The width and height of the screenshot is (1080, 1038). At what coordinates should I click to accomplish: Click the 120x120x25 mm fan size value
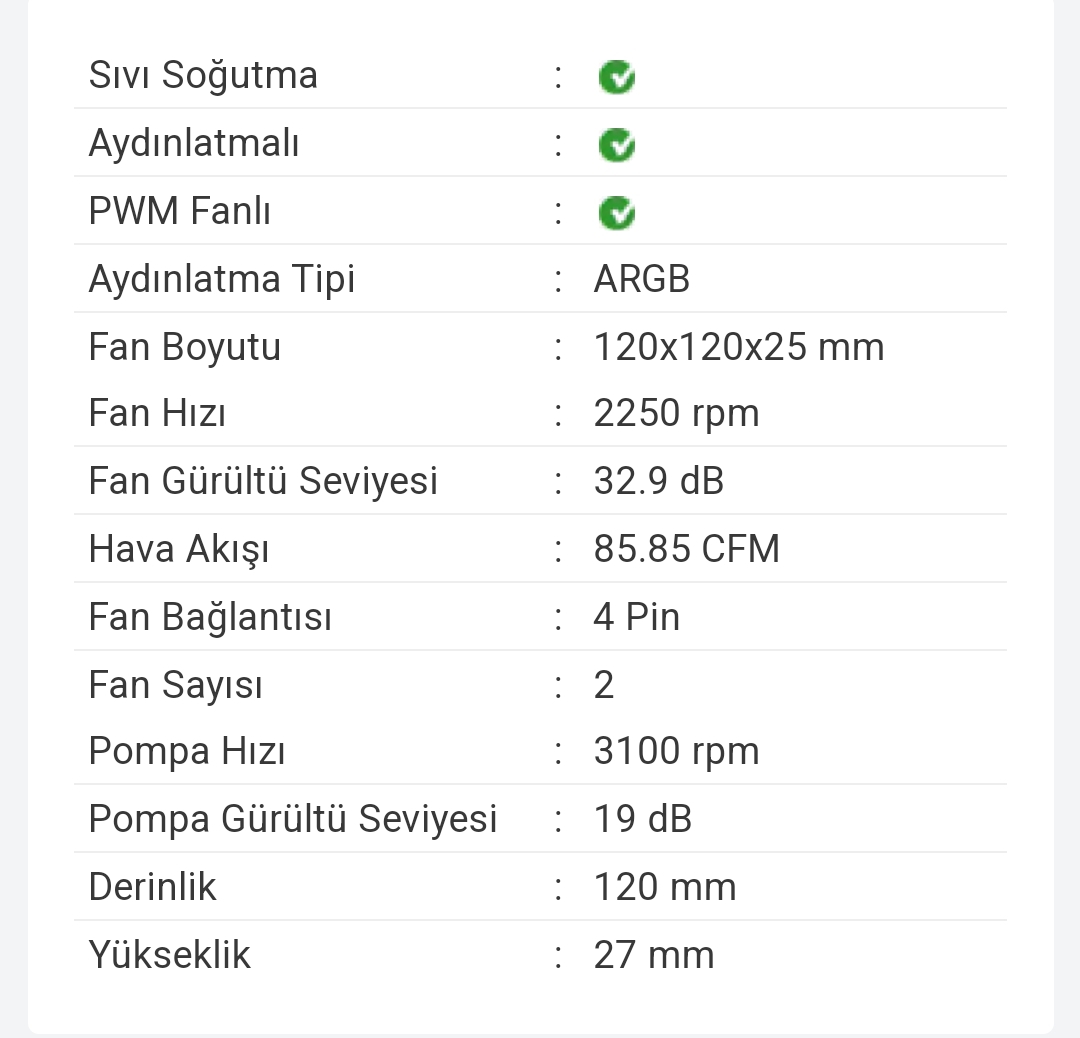pyautogui.click(x=739, y=347)
